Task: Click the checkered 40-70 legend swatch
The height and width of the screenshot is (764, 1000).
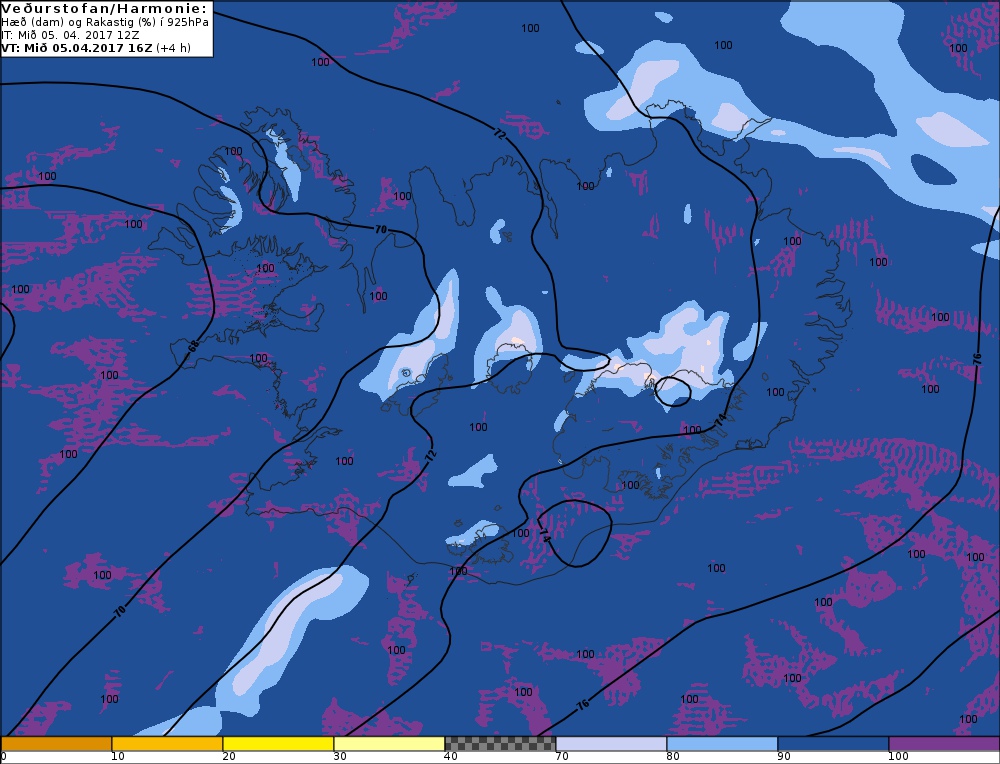Action: (x=500, y=743)
